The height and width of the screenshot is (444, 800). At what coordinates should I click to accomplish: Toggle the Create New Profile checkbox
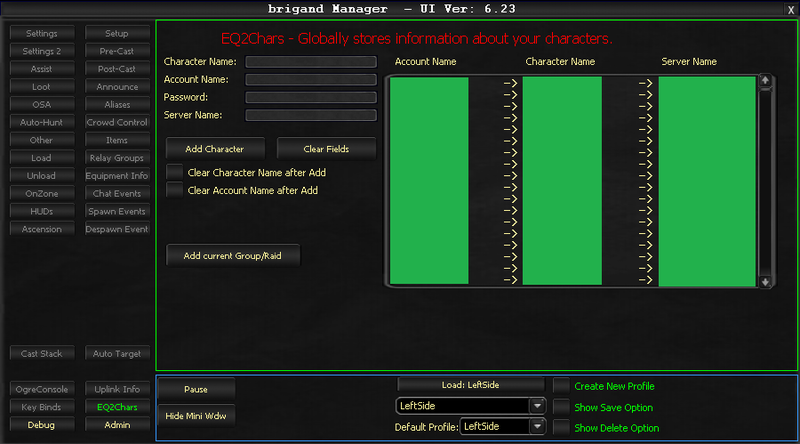coord(561,386)
